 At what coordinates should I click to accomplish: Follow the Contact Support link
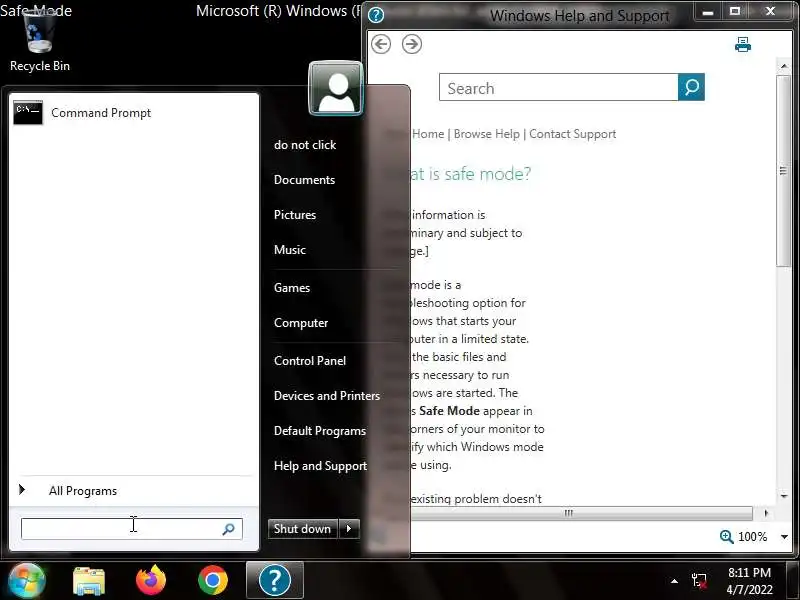pos(572,134)
